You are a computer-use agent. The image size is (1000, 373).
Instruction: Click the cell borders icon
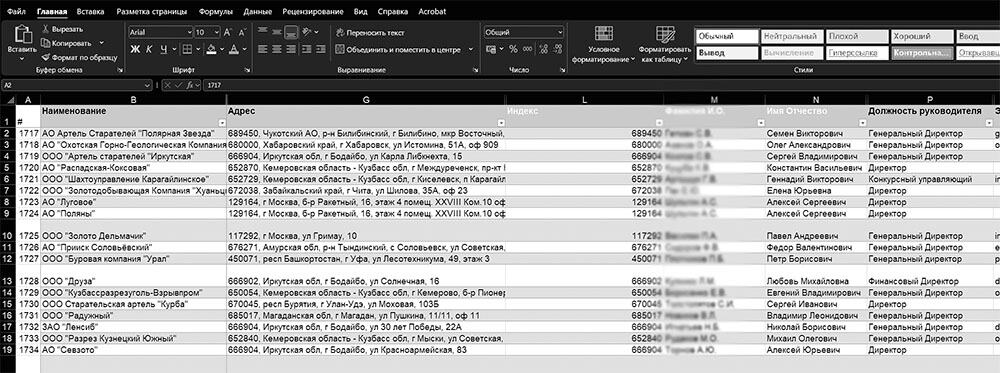187,49
